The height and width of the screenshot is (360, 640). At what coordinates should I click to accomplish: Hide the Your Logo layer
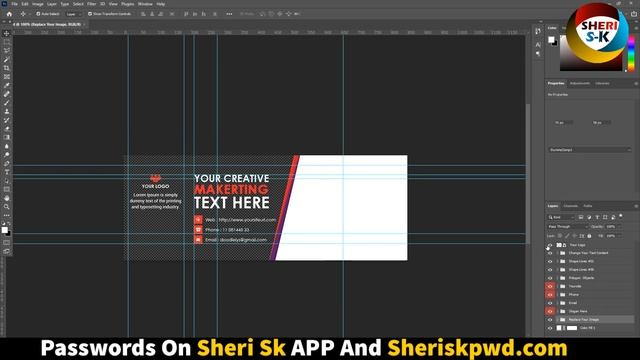click(550, 245)
